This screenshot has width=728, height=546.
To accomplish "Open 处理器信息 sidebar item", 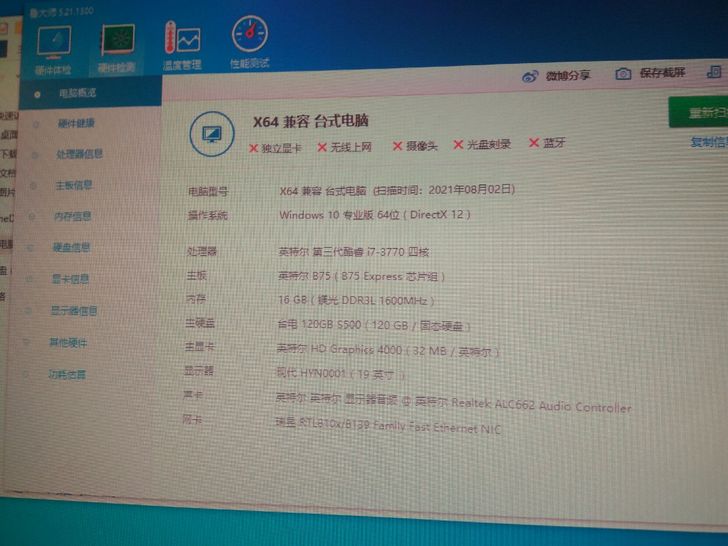I will coord(79,154).
